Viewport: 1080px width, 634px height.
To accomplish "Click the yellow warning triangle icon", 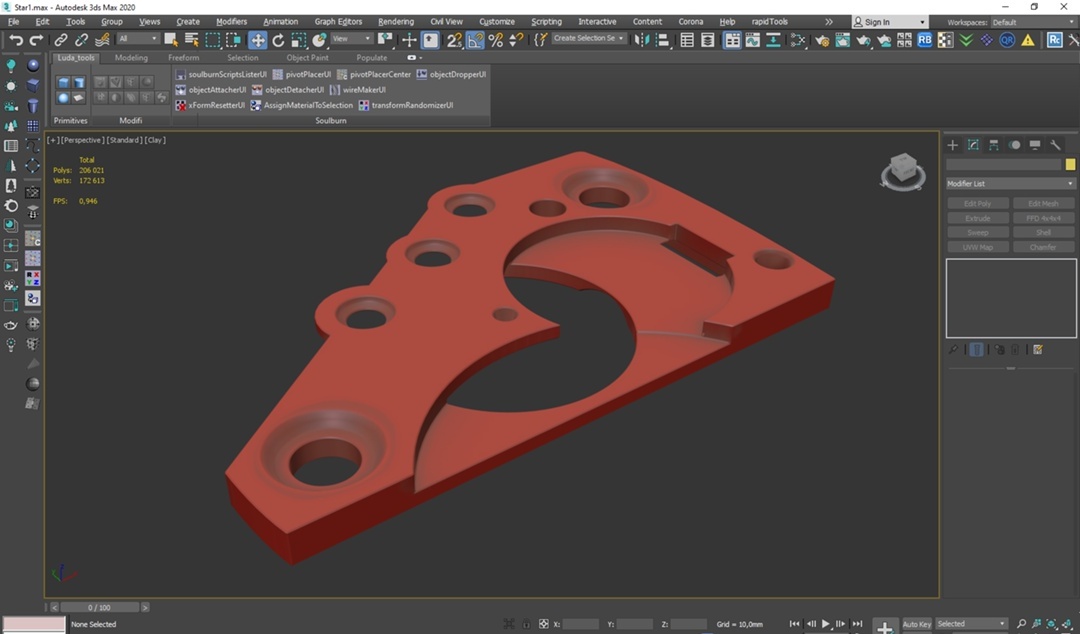I will click(1028, 40).
